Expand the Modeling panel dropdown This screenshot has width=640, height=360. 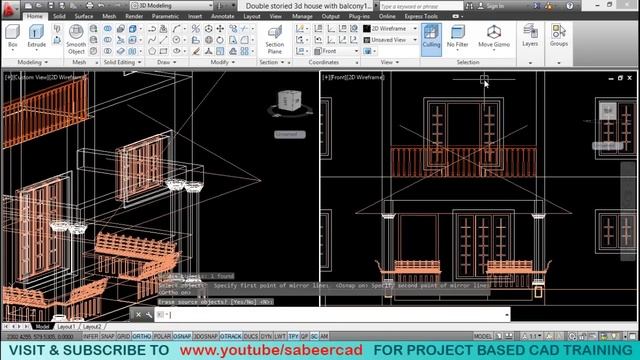point(33,62)
